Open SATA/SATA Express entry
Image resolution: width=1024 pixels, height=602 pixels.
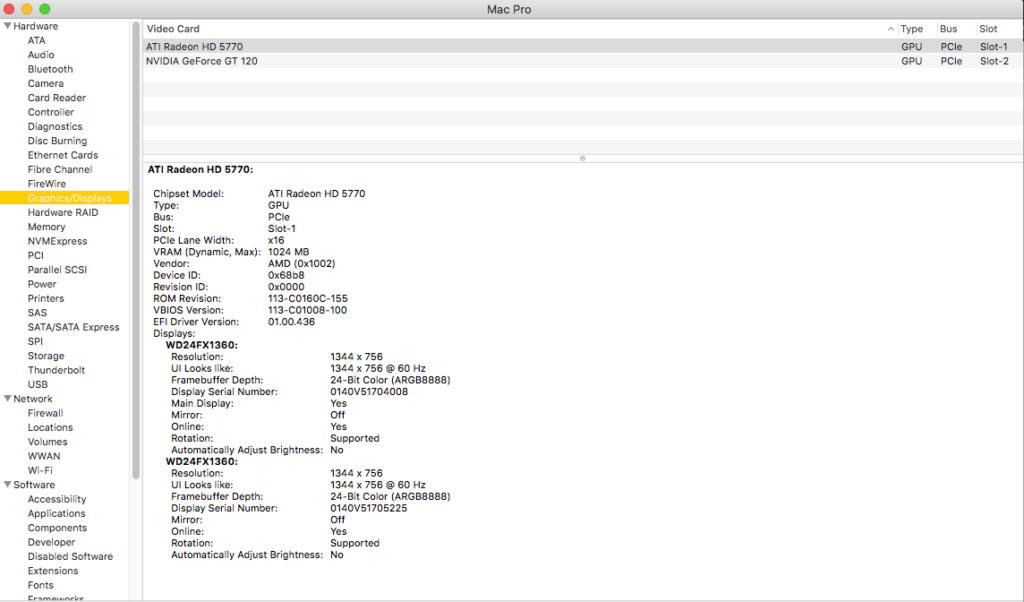point(74,328)
